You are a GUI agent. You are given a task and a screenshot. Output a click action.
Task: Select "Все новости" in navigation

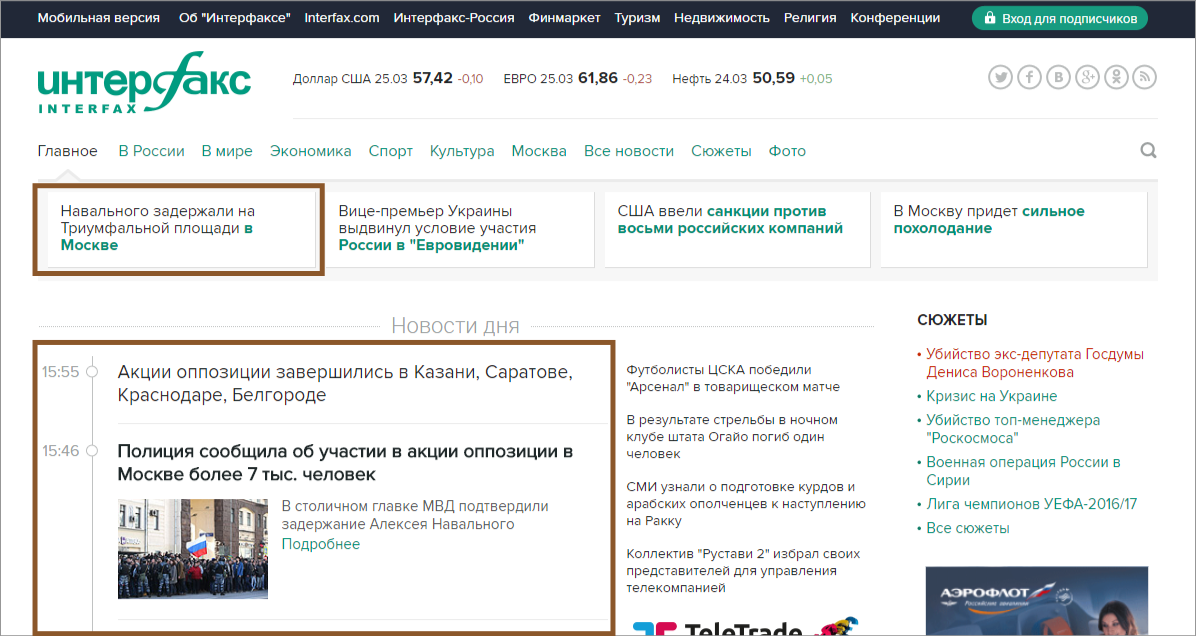628,151
